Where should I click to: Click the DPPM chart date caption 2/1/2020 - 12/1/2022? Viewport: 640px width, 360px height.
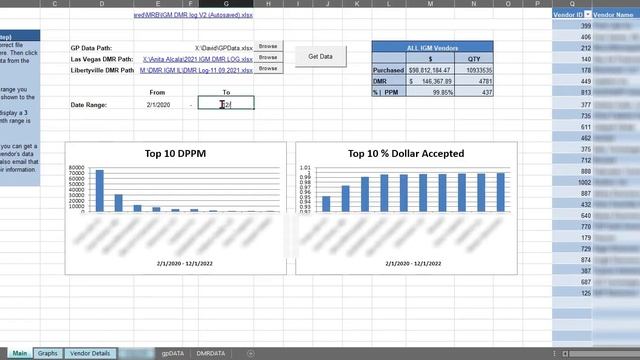point(184,264)
